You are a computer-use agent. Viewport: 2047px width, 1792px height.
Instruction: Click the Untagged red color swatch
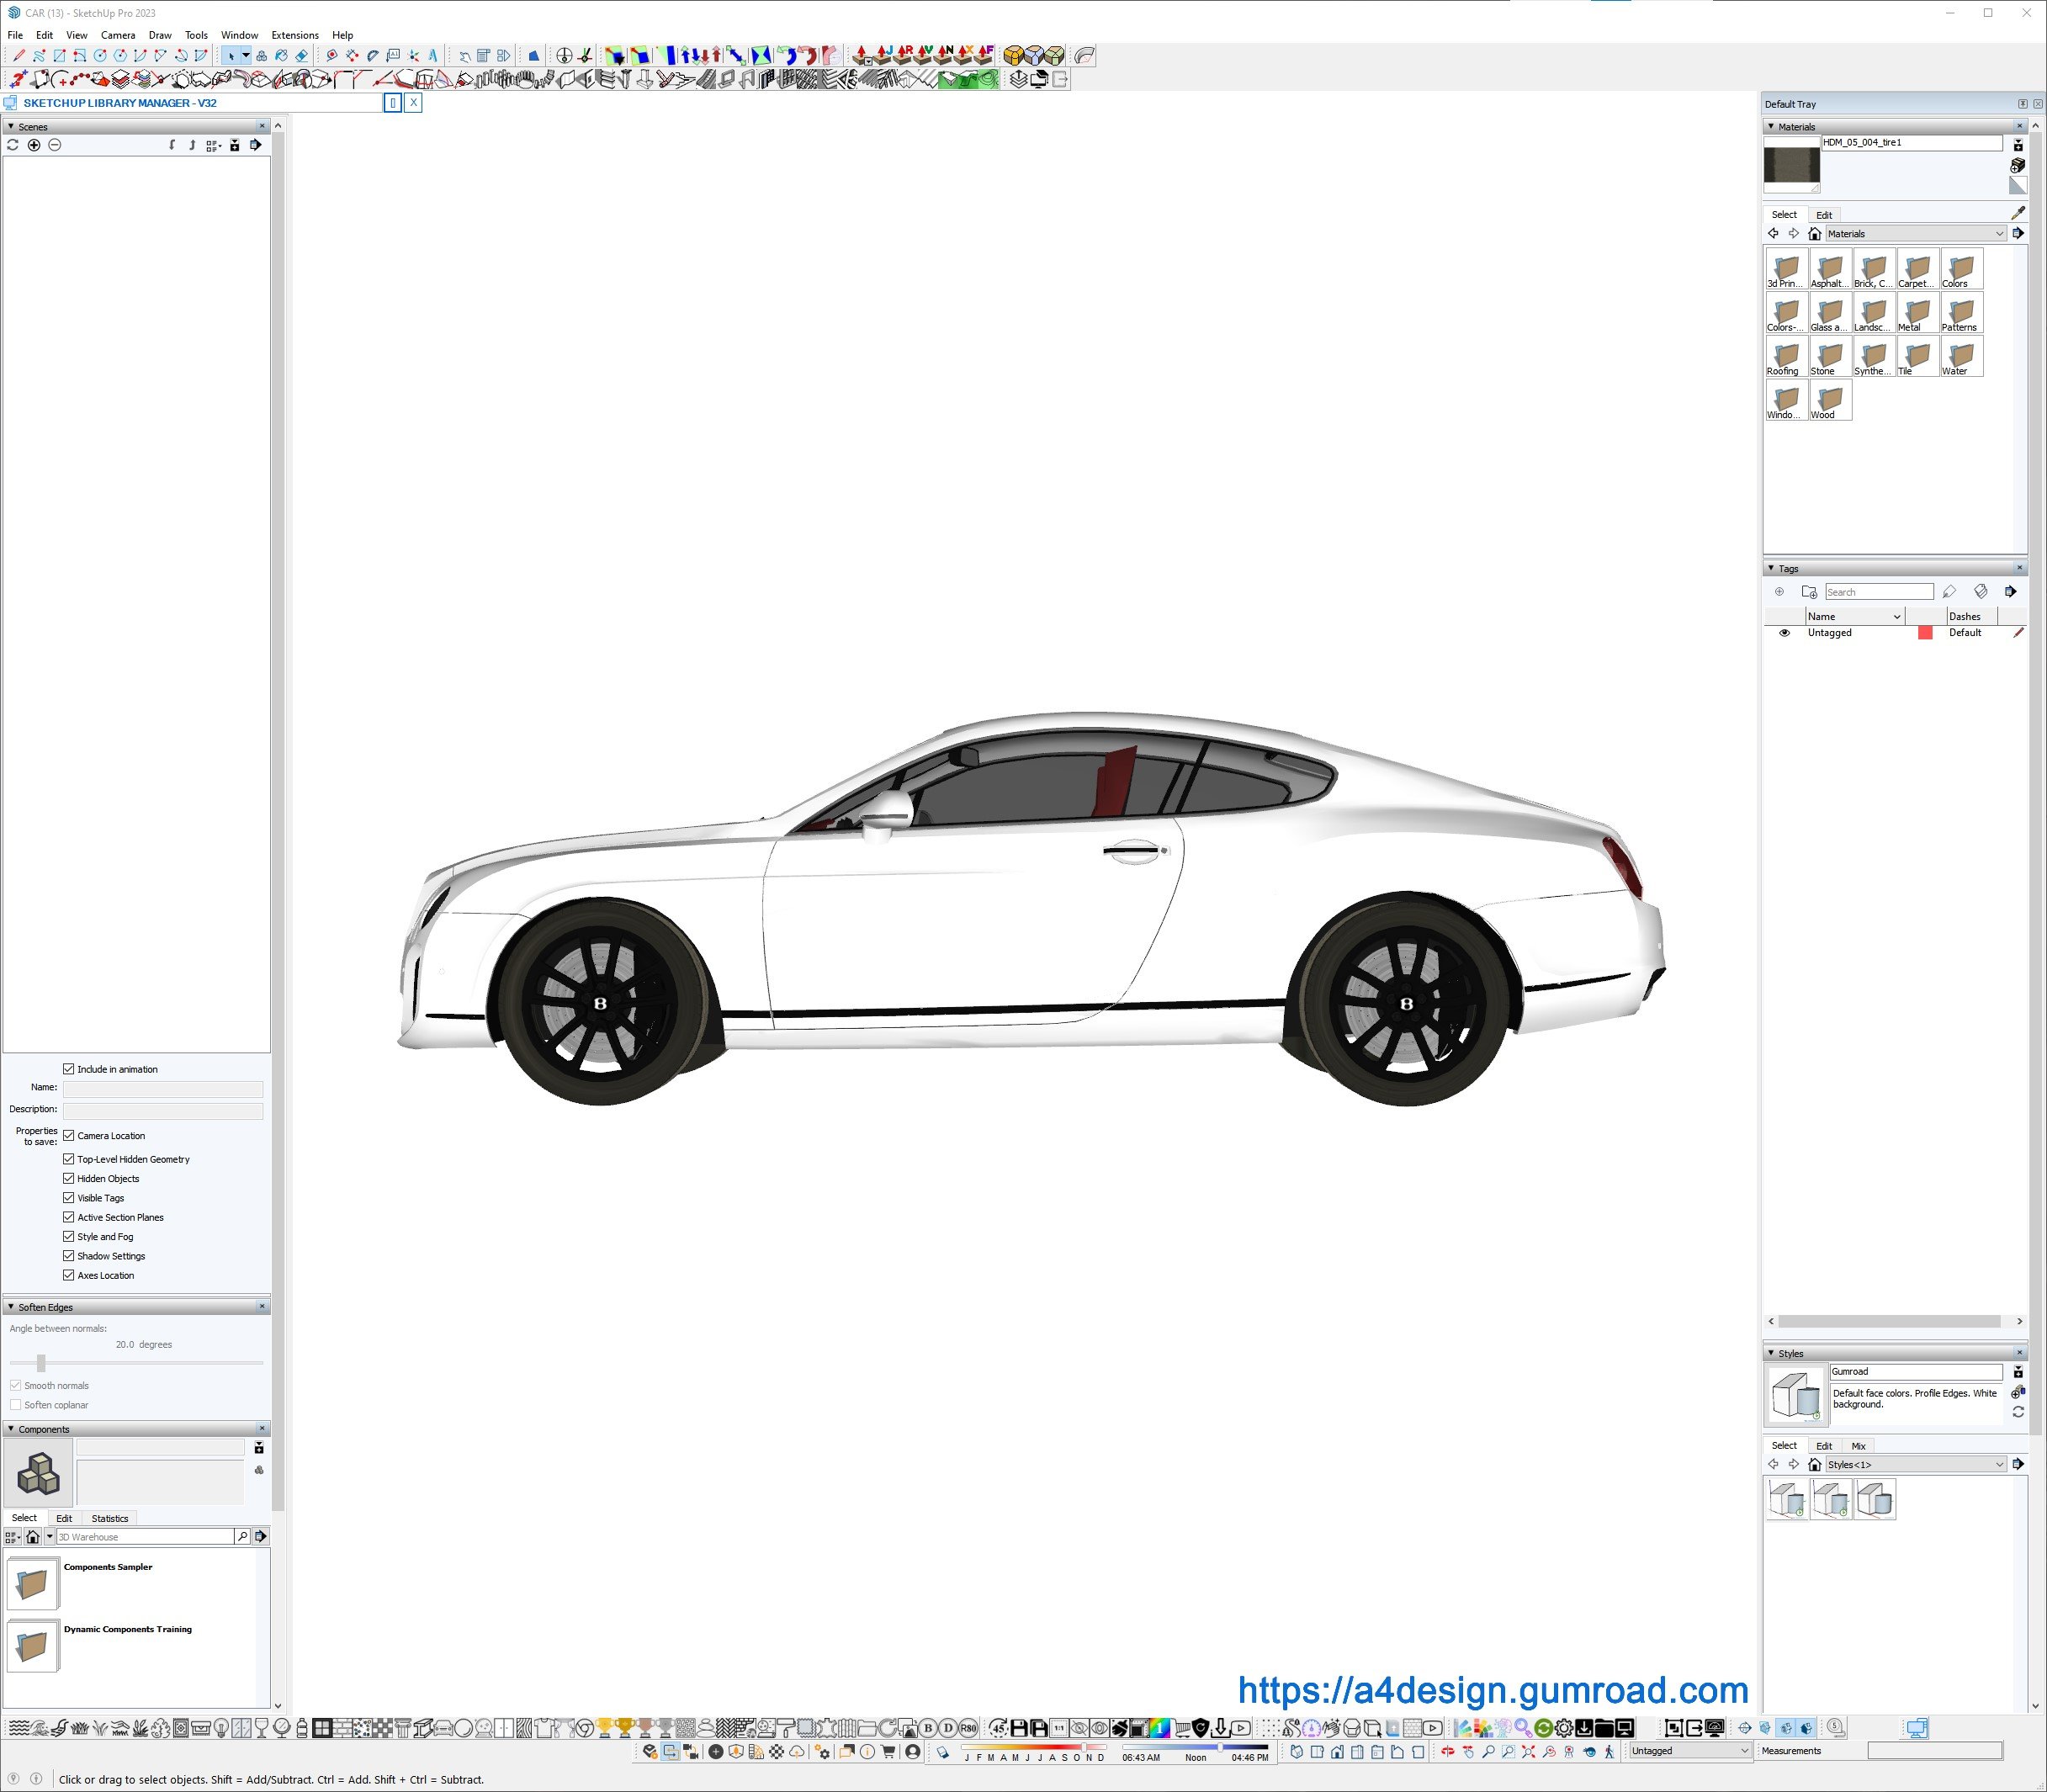pos(1925,633)
